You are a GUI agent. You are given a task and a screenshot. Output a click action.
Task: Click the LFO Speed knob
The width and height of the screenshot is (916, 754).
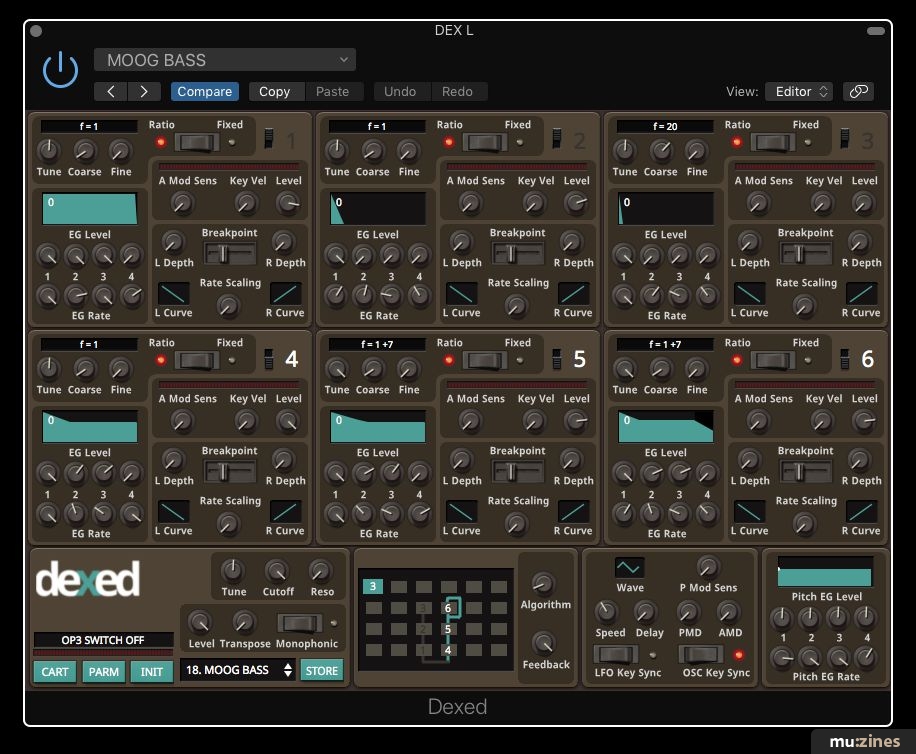pos(606,611)
